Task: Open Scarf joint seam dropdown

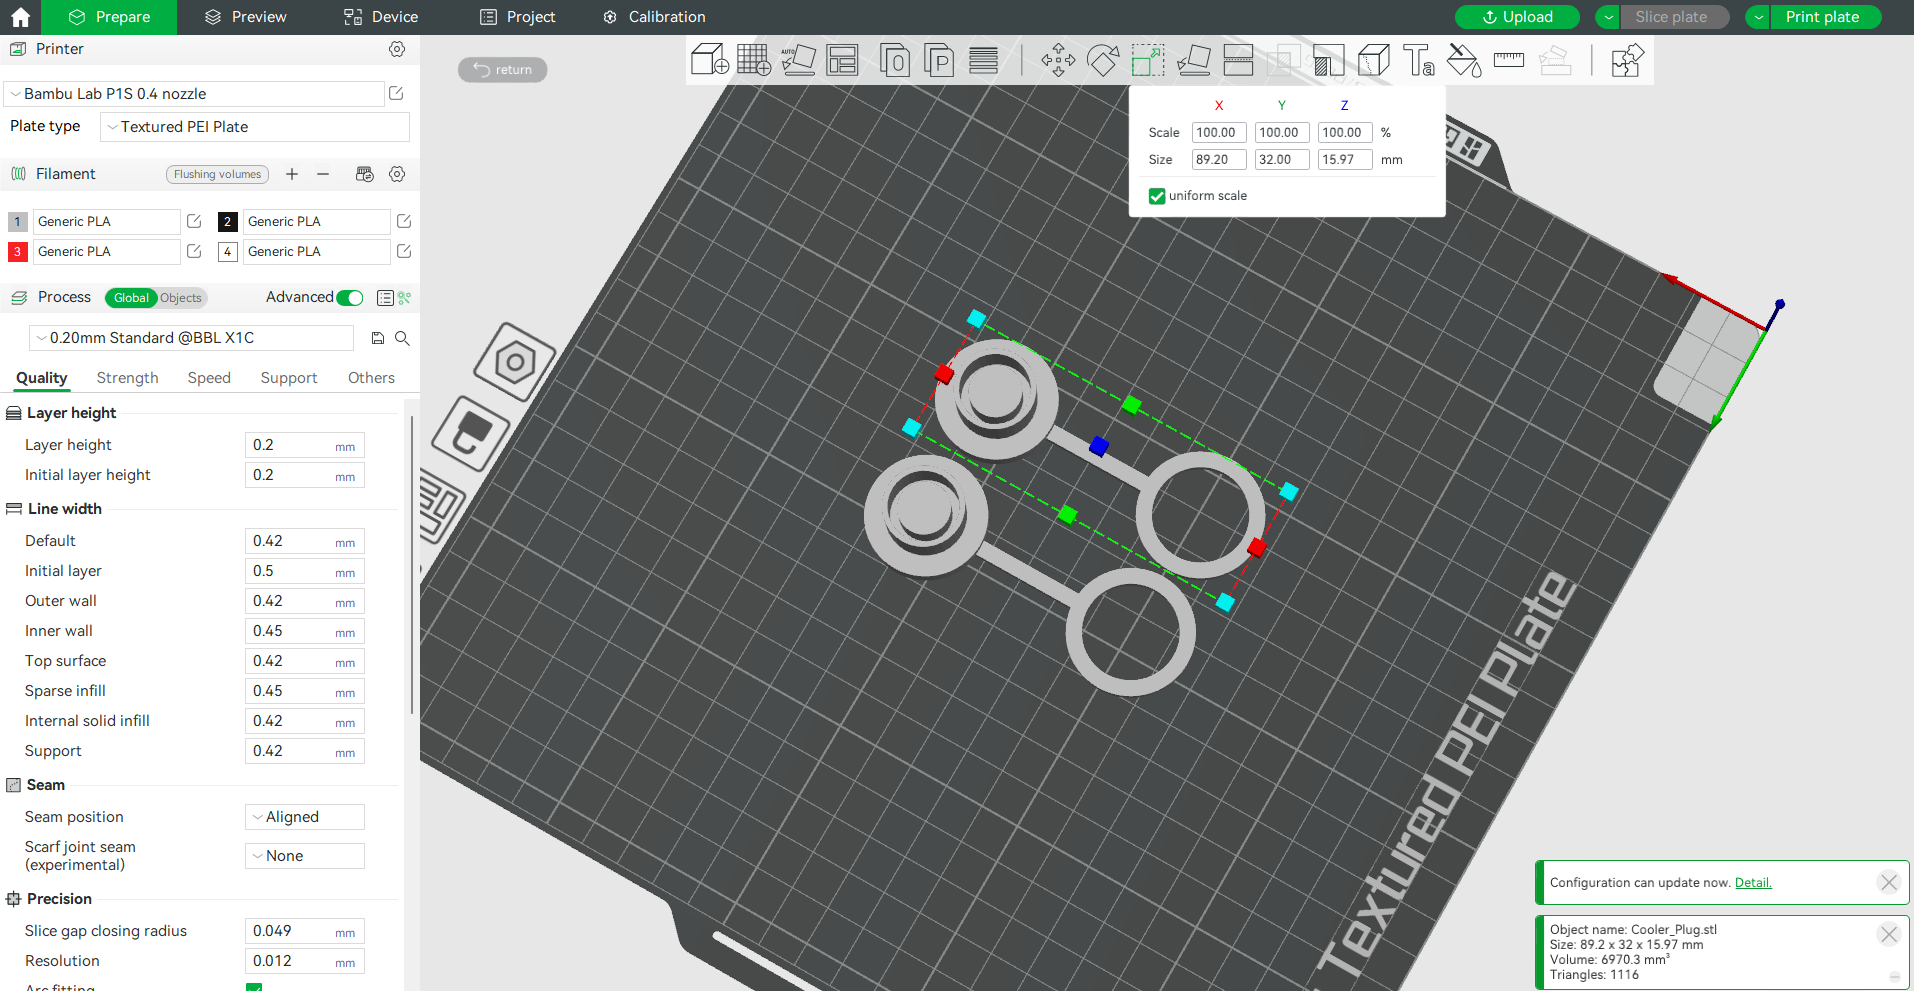Action: click(305, 856)
